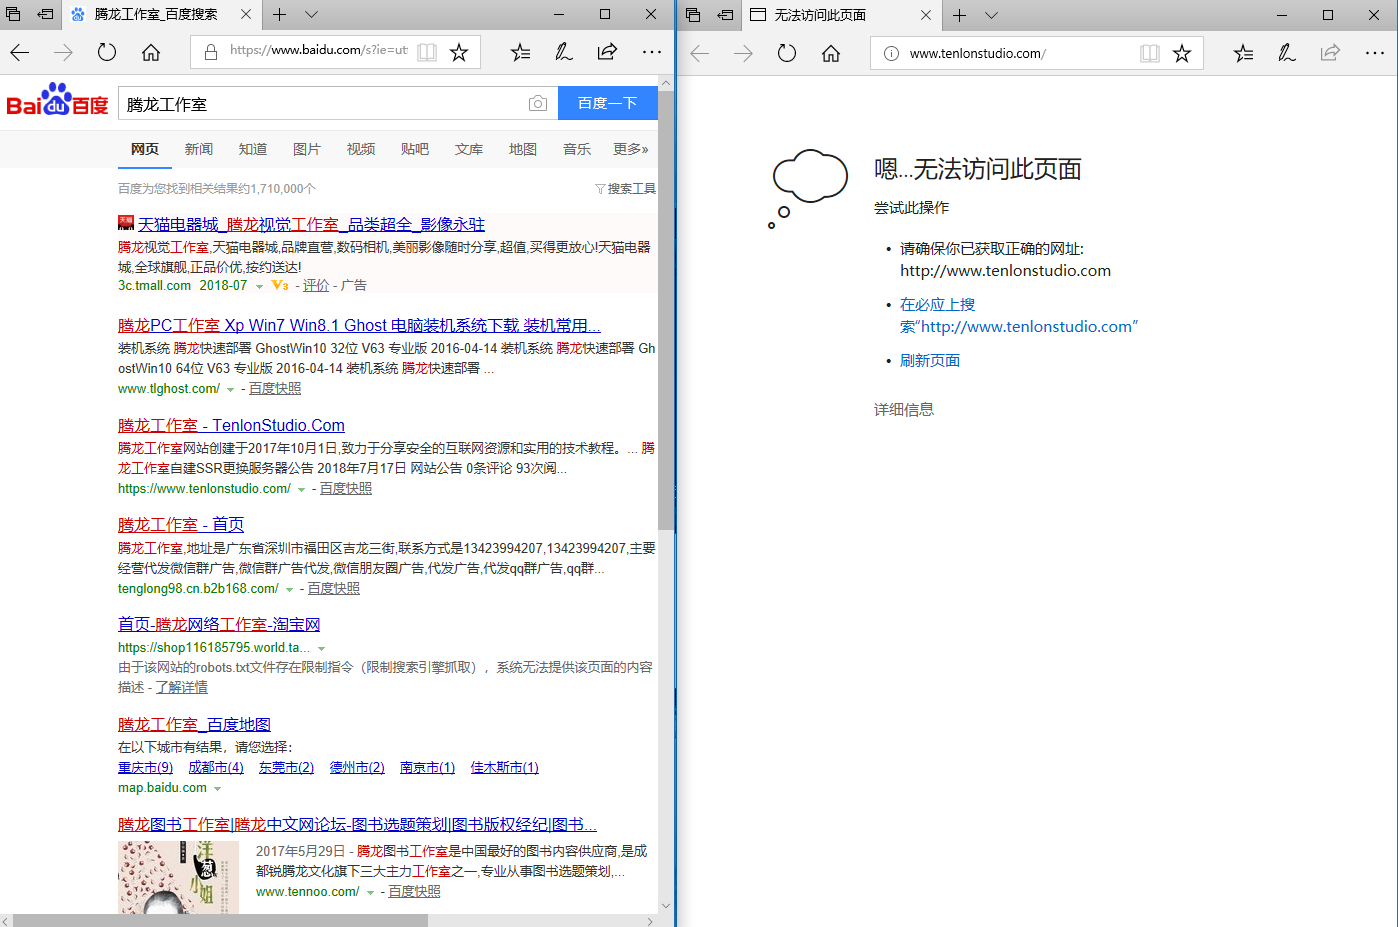This screenshot has height=927, width=1398.
Task: Click book cover thumbnail of 腾龙图书 result
Action: (x=178, y=877)
